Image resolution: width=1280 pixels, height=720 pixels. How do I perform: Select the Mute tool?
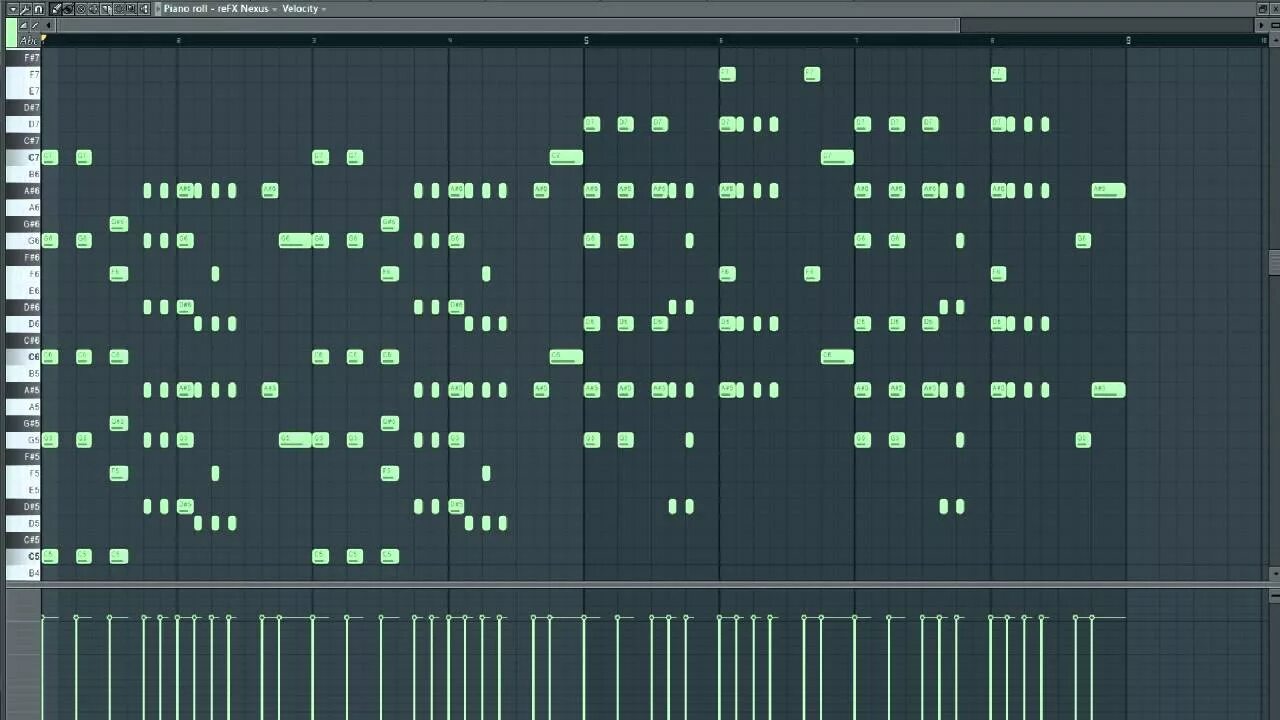pos(93,9)
